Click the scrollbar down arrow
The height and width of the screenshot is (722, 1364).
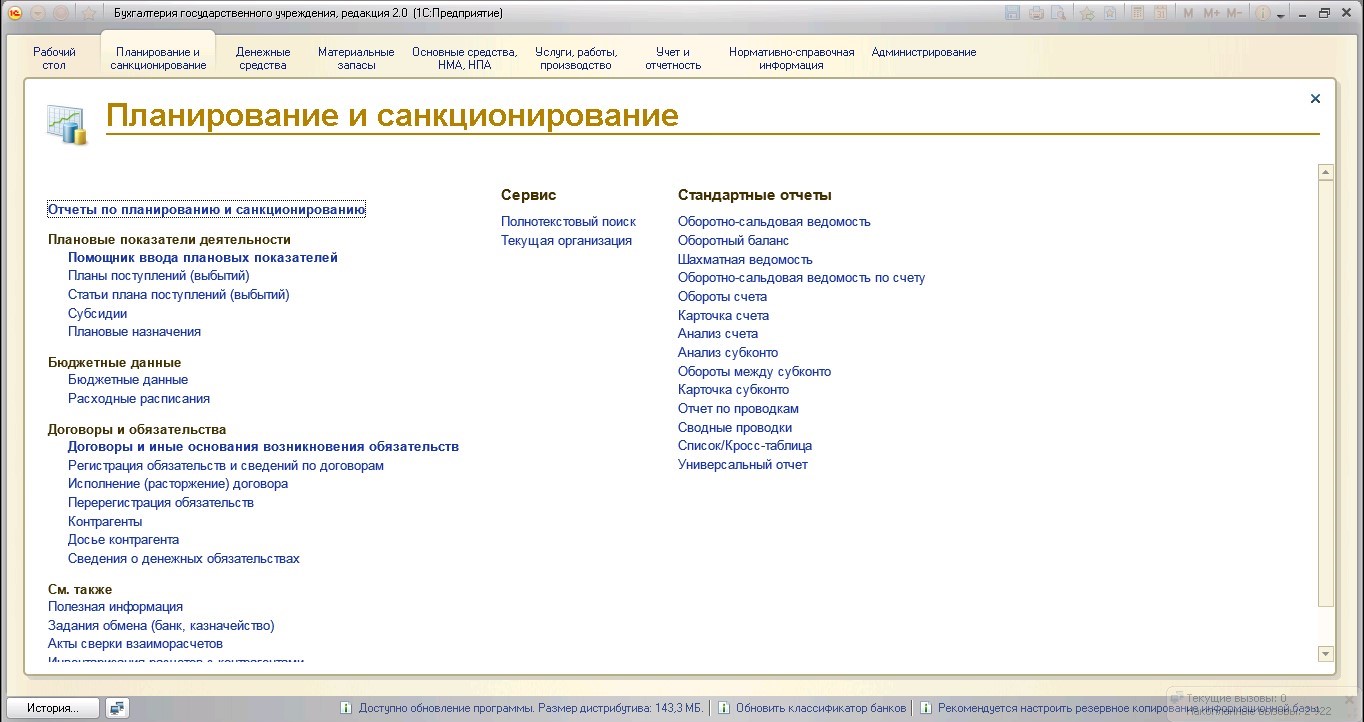[1326, 654]
